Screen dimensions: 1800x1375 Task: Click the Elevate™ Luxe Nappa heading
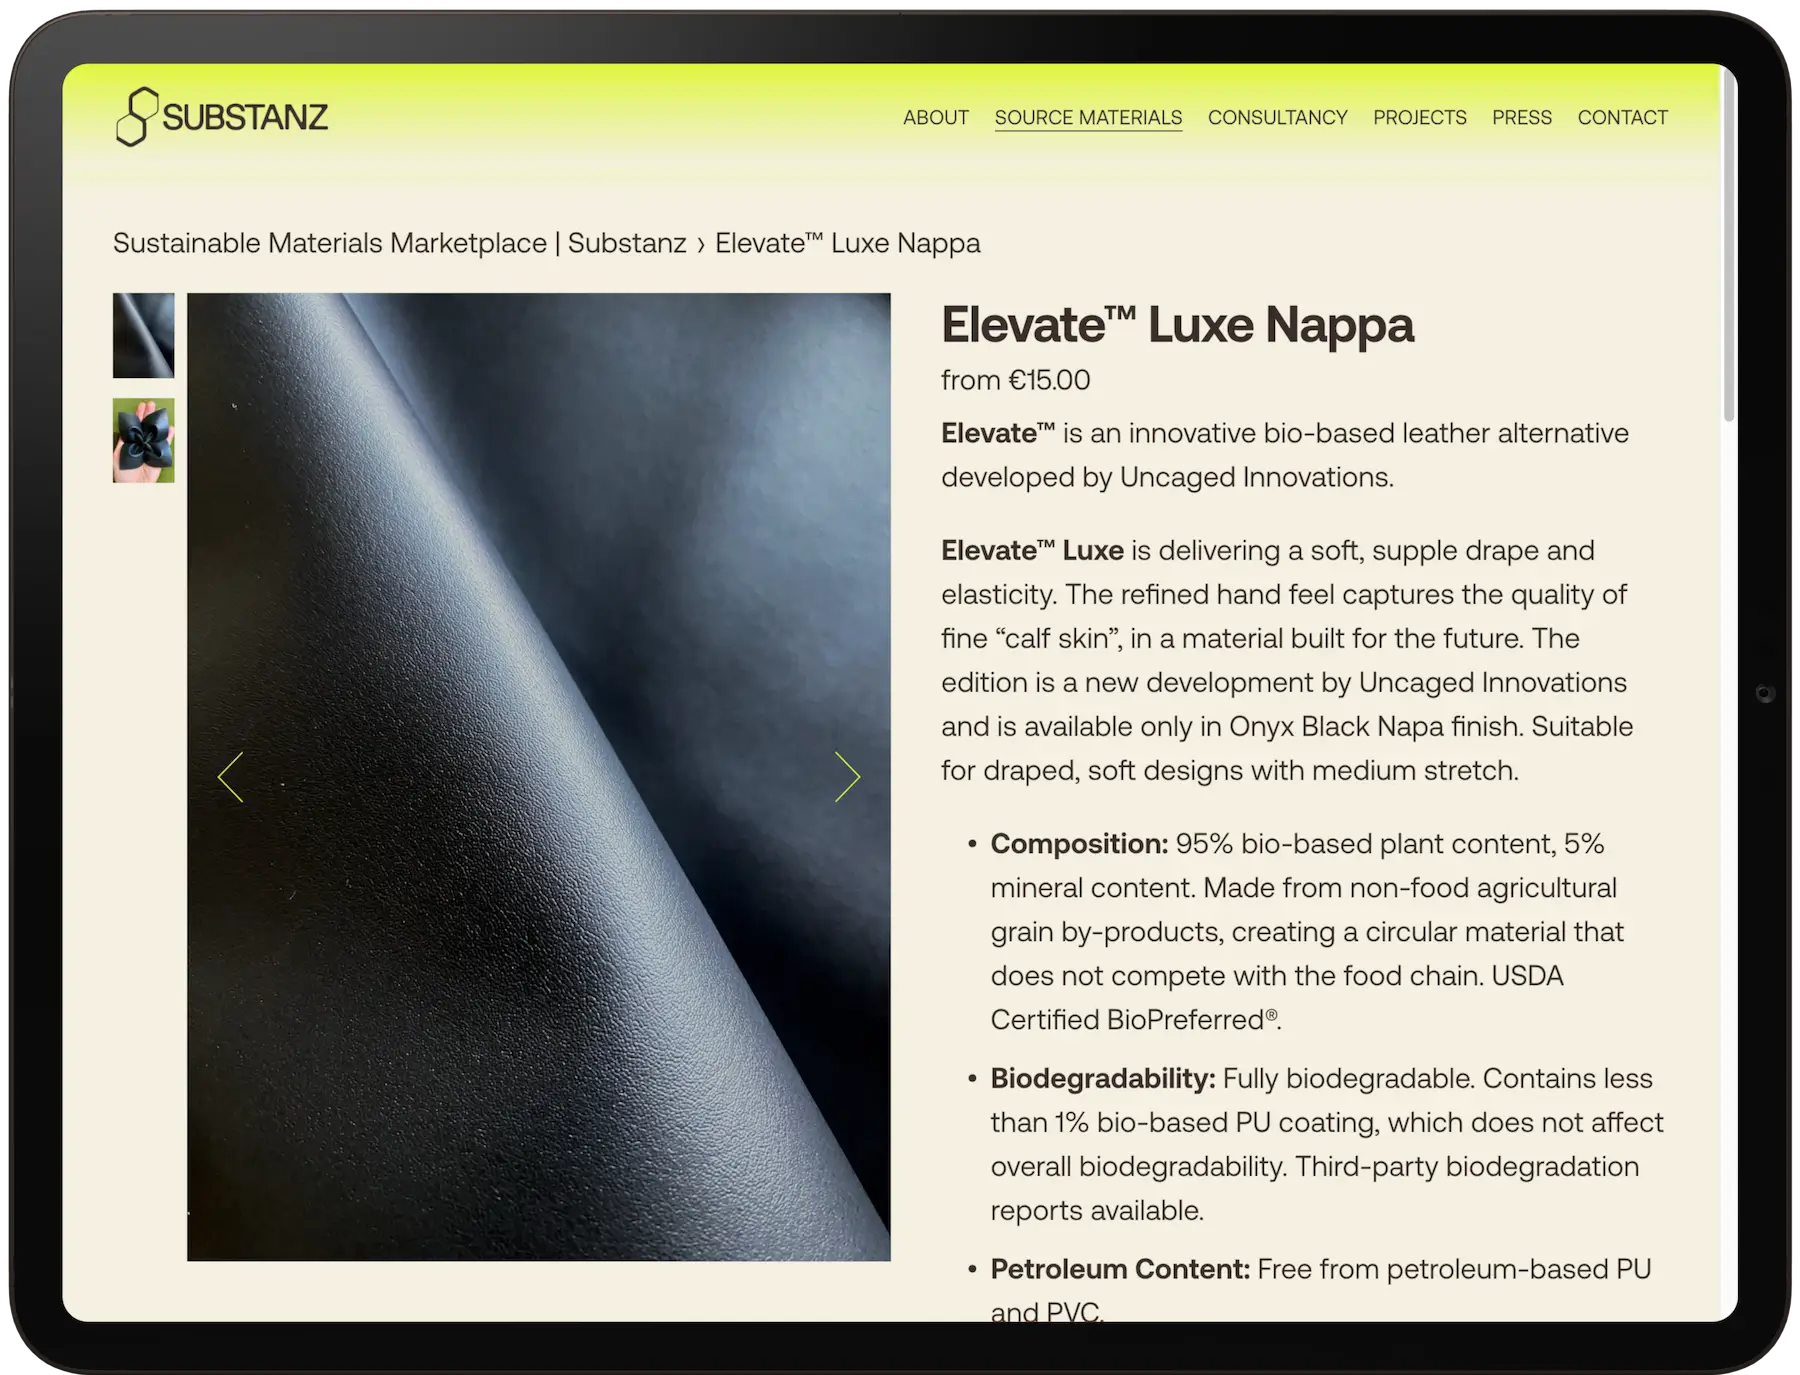coord(1177,325)
